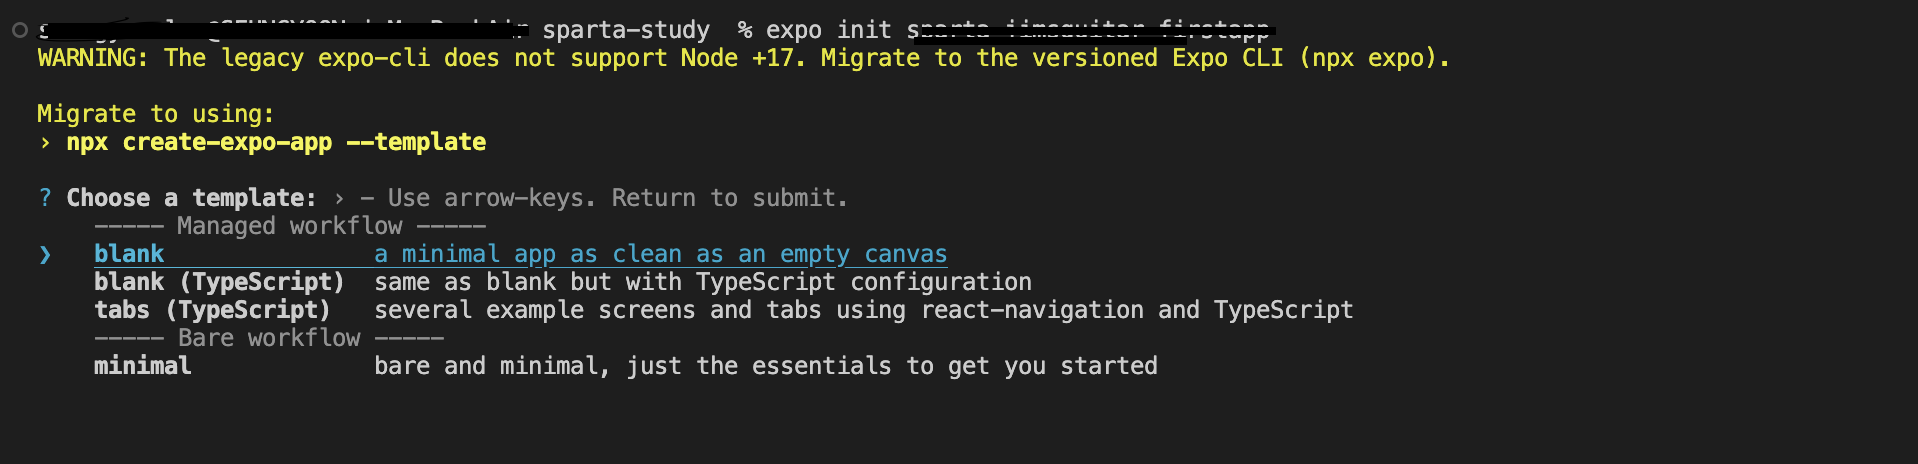
Task: Click the Bare workflow section header
Action: (x=269, y=338)
